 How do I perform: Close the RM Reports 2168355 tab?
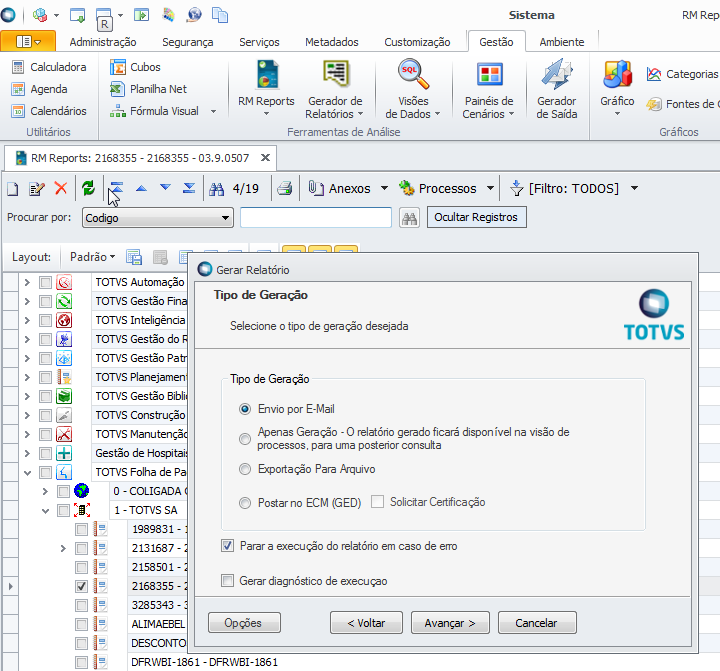265,158
